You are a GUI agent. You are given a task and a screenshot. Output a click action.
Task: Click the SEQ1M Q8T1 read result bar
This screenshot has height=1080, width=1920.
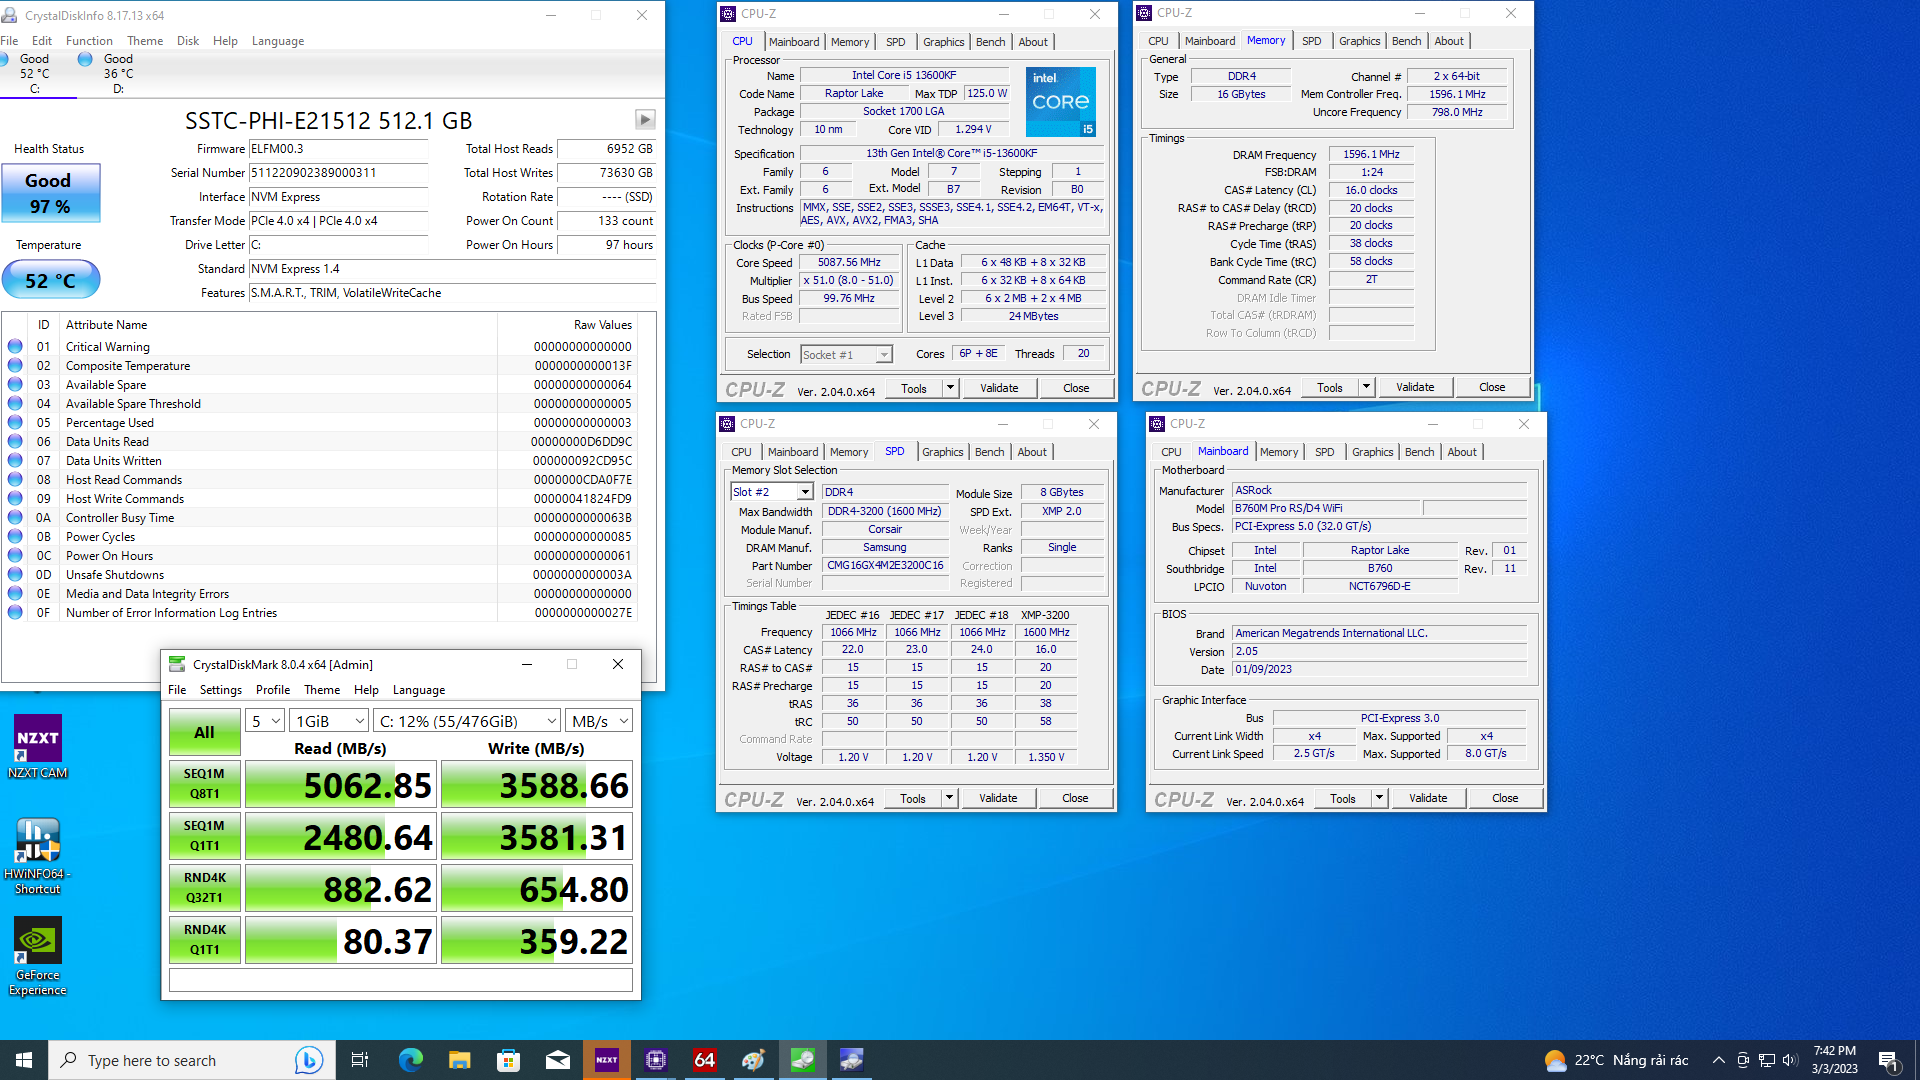341,785
